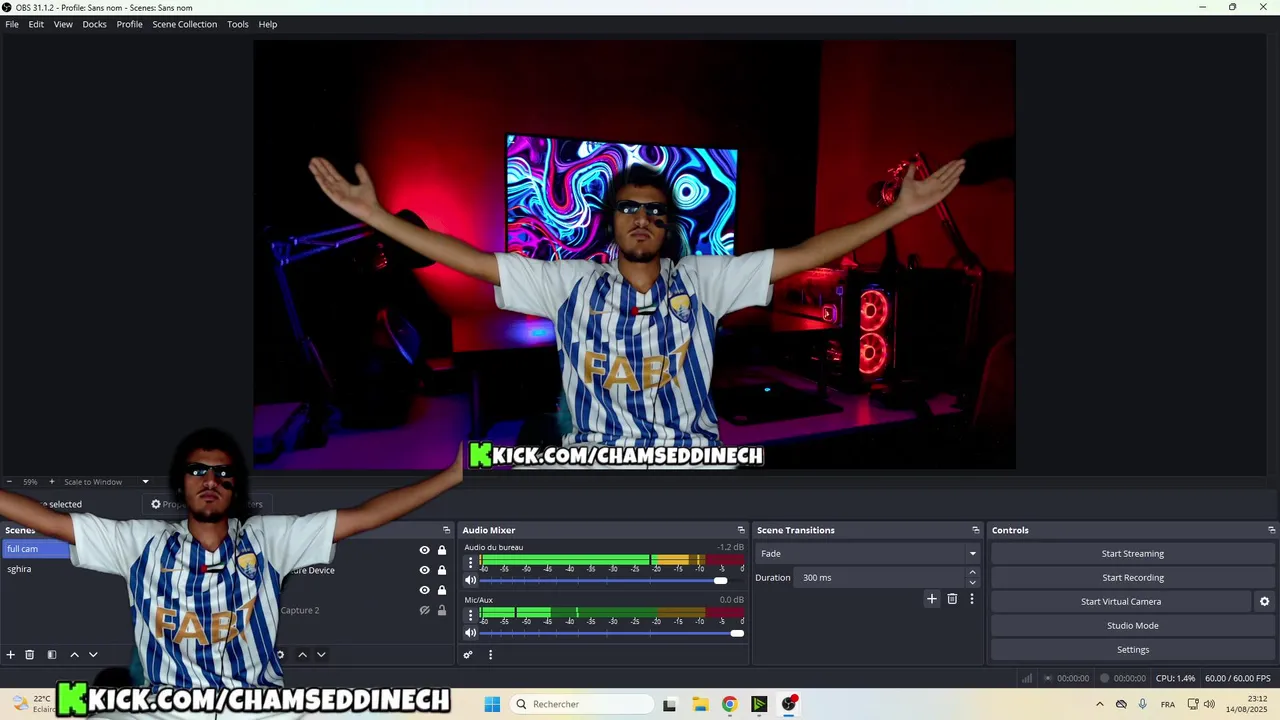The width and height of the screenshot is (1280, 720).
Task: Show hidden icons chevron in system tray
Action: click(x=1100, y=704)
